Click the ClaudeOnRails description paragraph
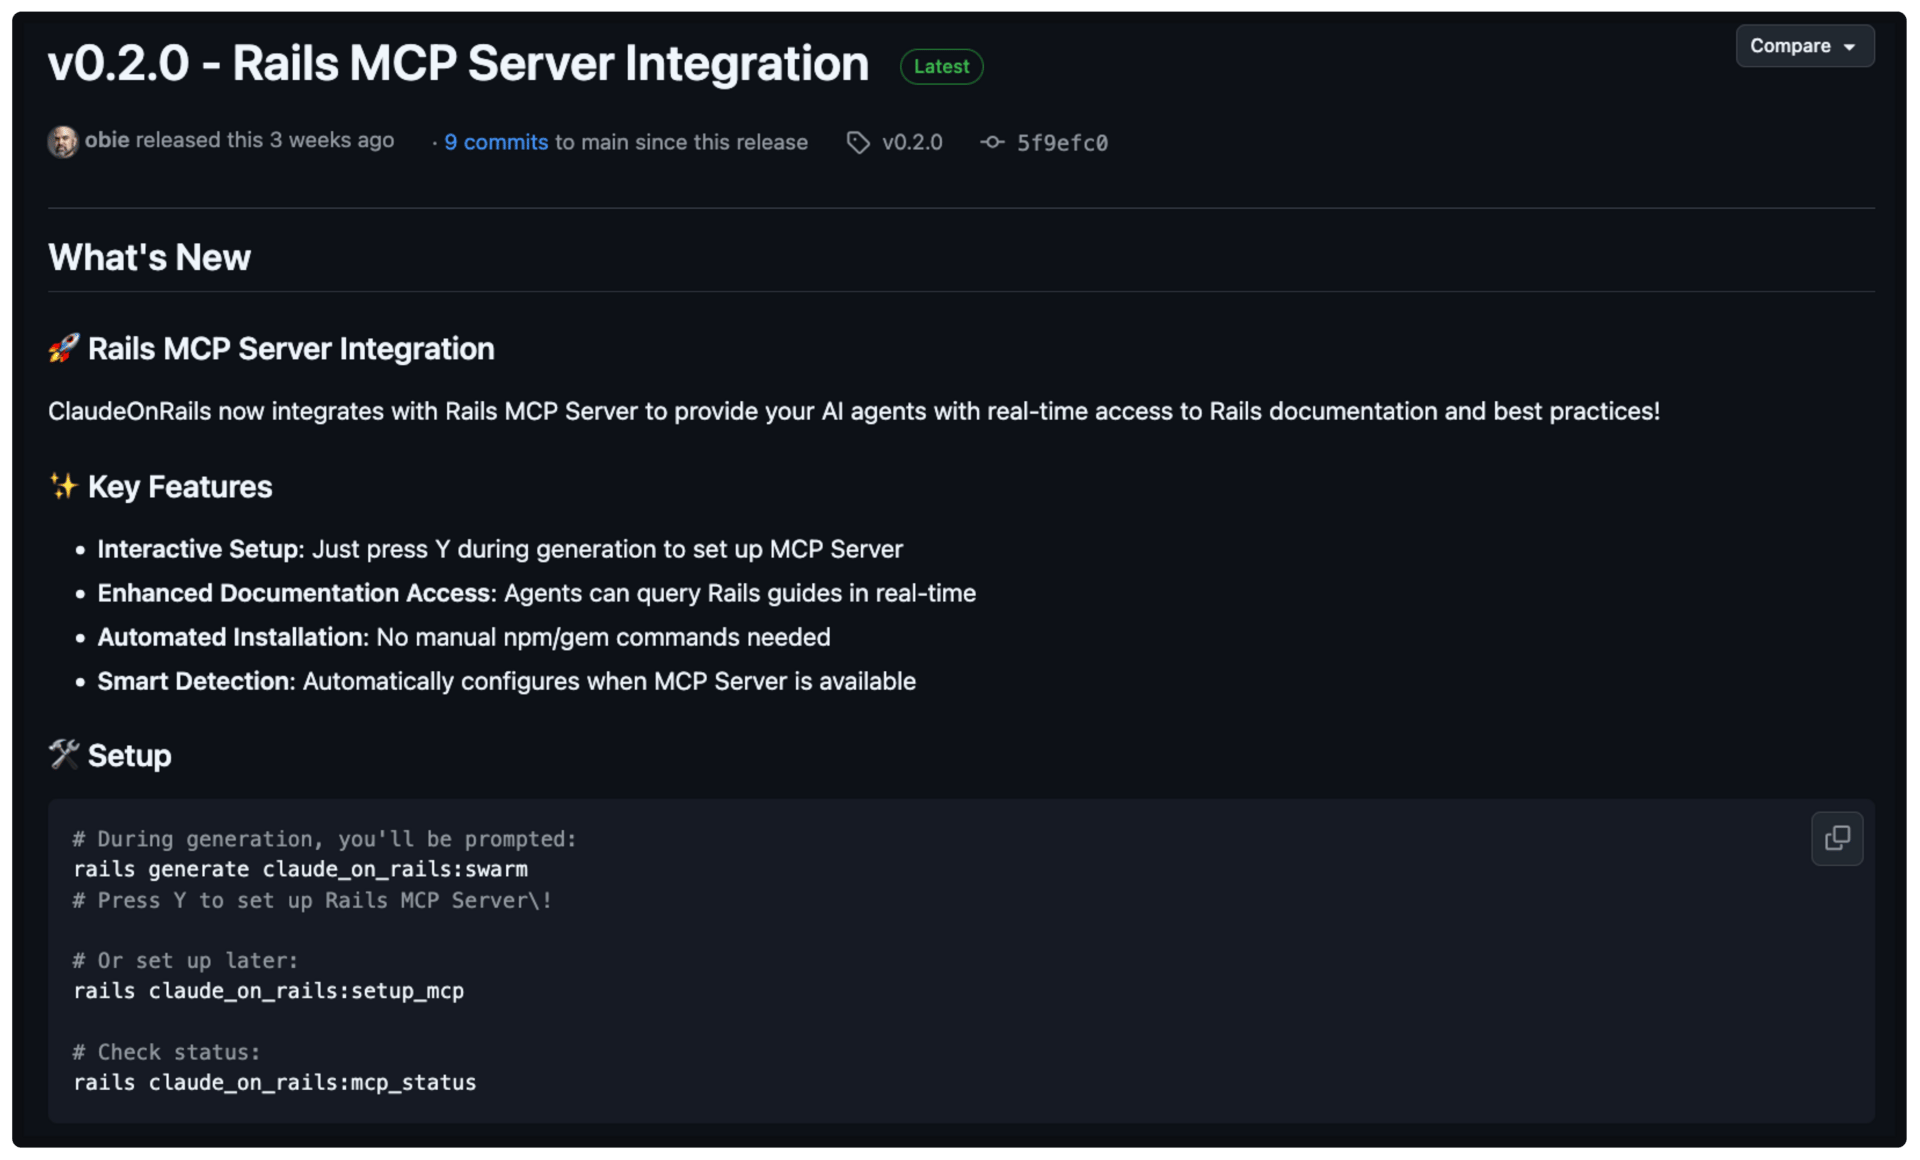 tap(854, 411)
